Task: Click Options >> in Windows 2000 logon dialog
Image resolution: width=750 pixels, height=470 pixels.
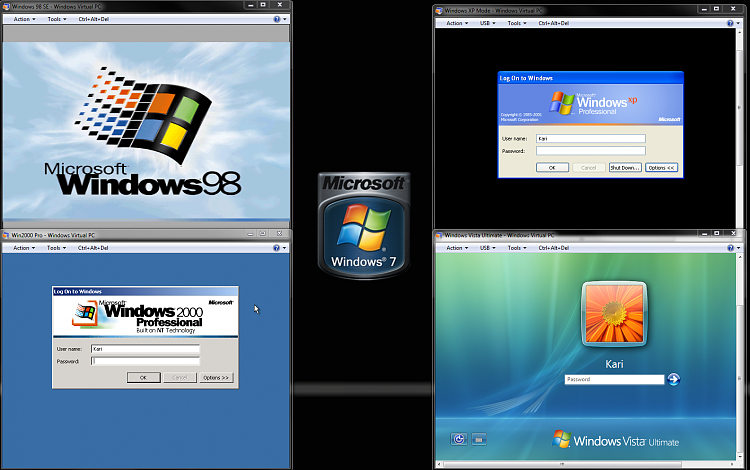Action: pos(217,377)
